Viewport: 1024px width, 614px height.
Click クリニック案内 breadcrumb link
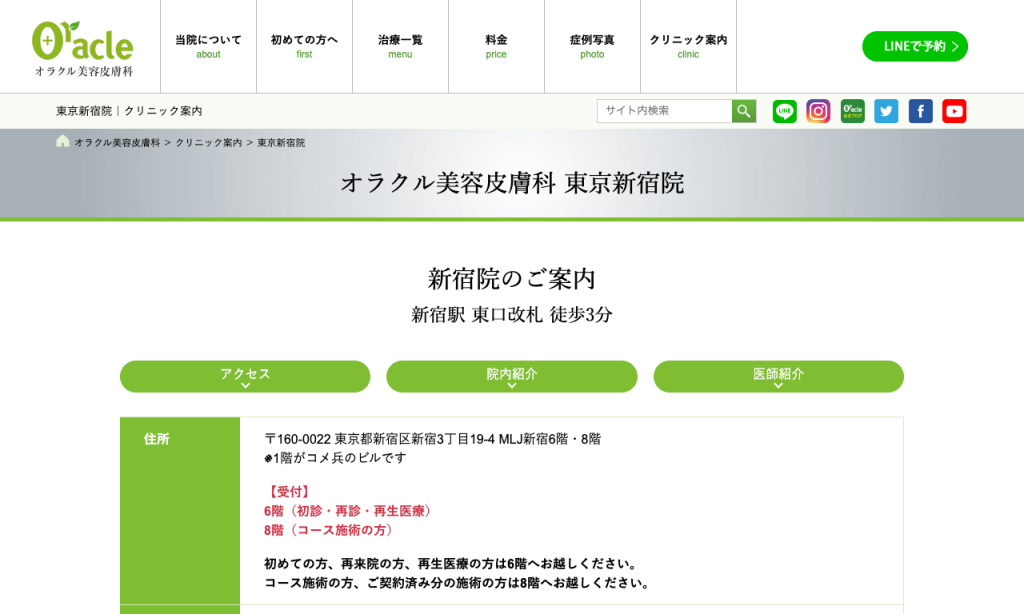(208, 142)
